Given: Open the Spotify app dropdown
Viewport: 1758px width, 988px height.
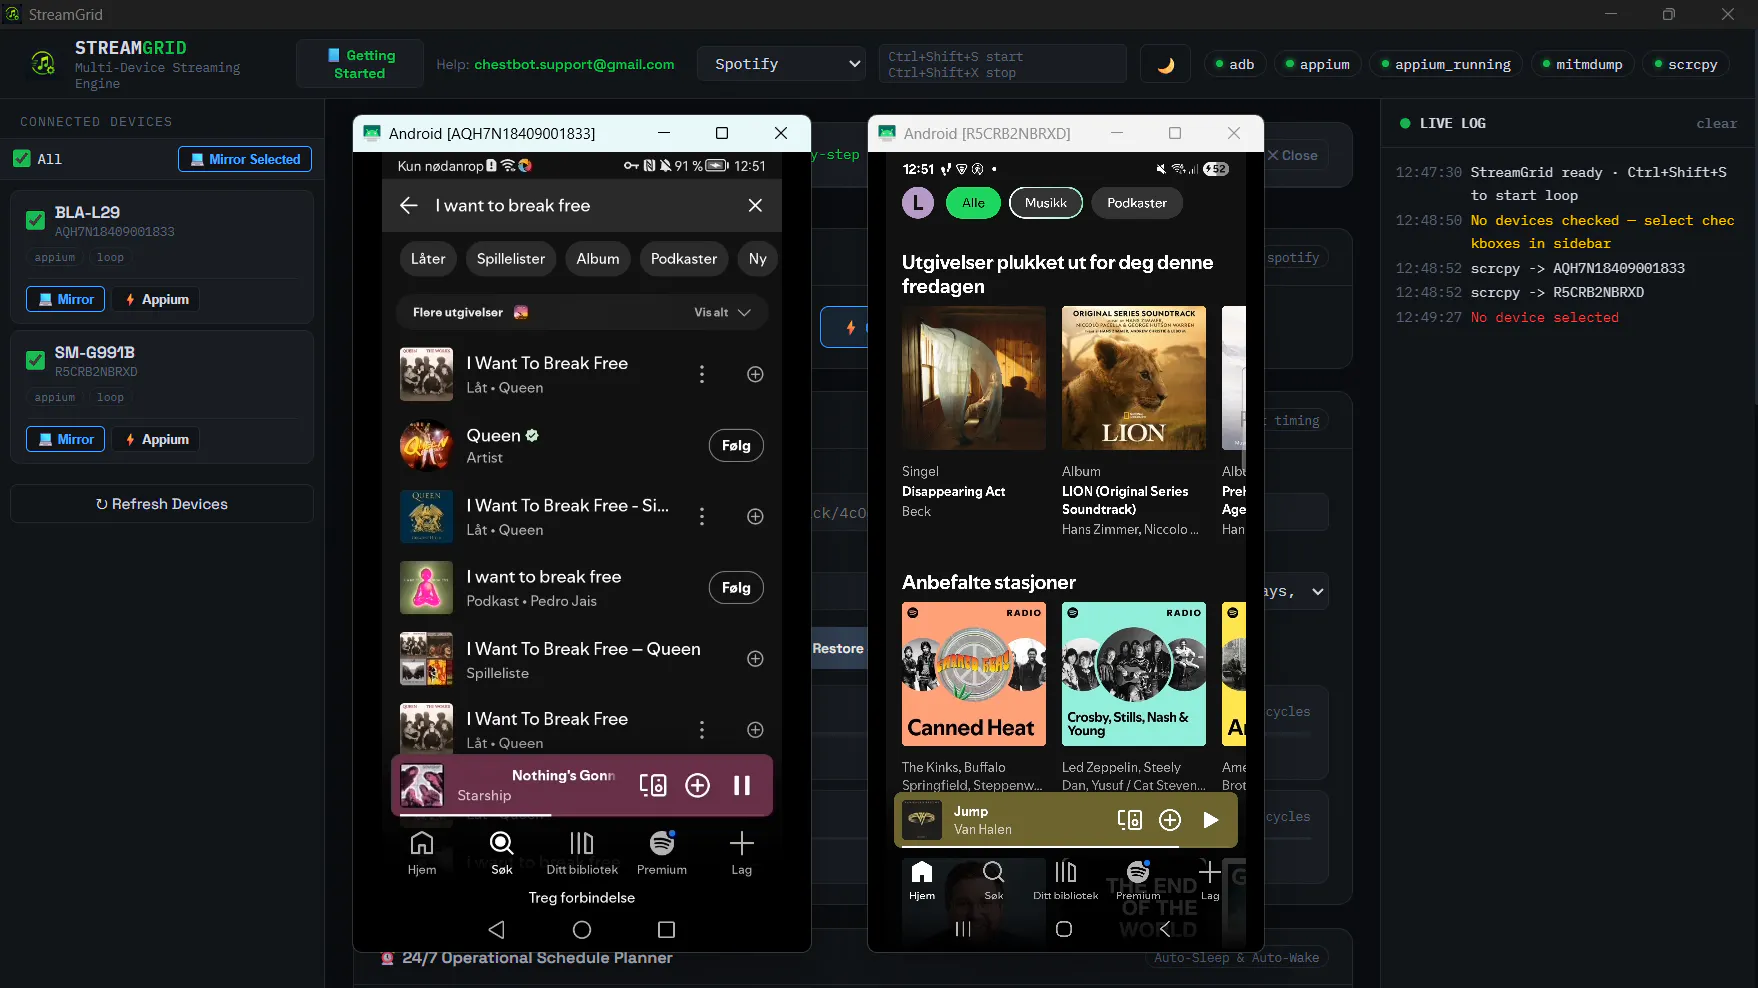Looking at the screenshot, I should pos(781,64).
